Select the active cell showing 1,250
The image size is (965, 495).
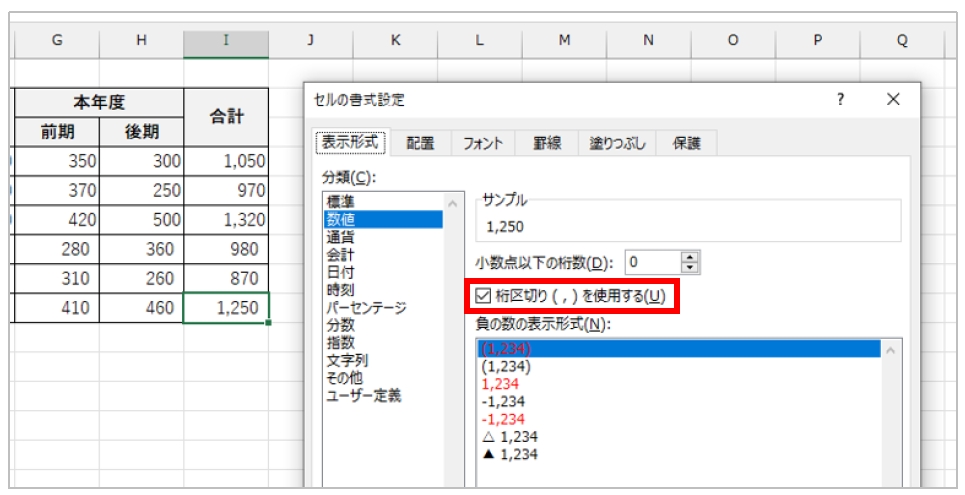pos(226,308)
